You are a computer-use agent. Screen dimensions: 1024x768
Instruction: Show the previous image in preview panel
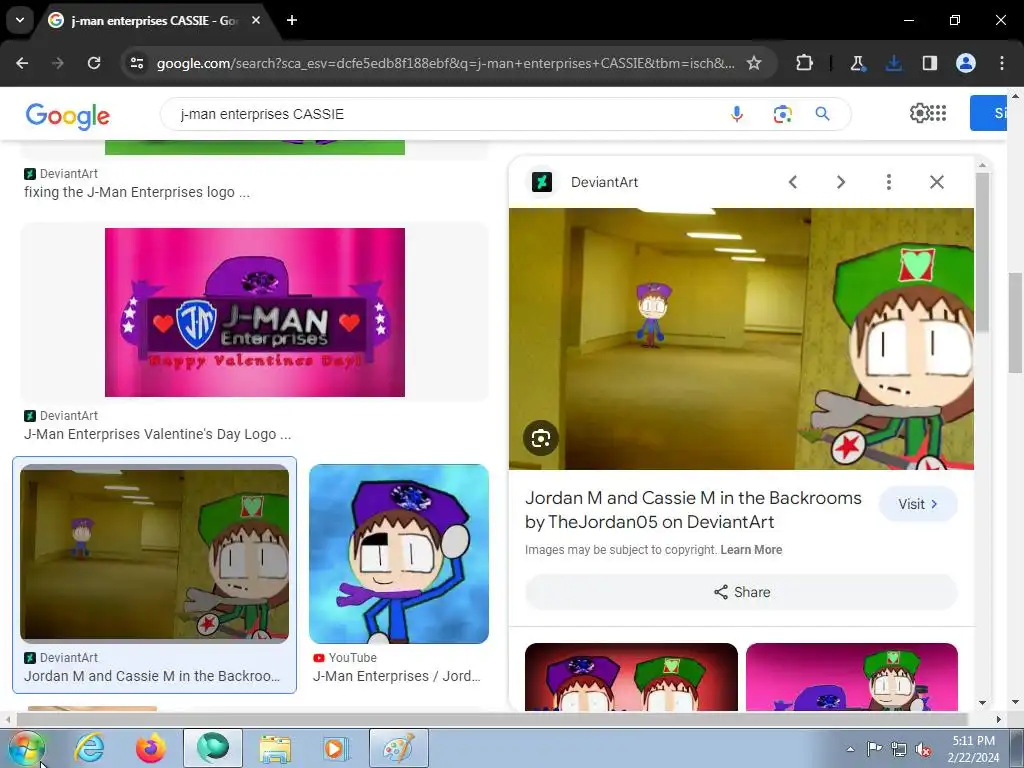(x=793, y=182)
